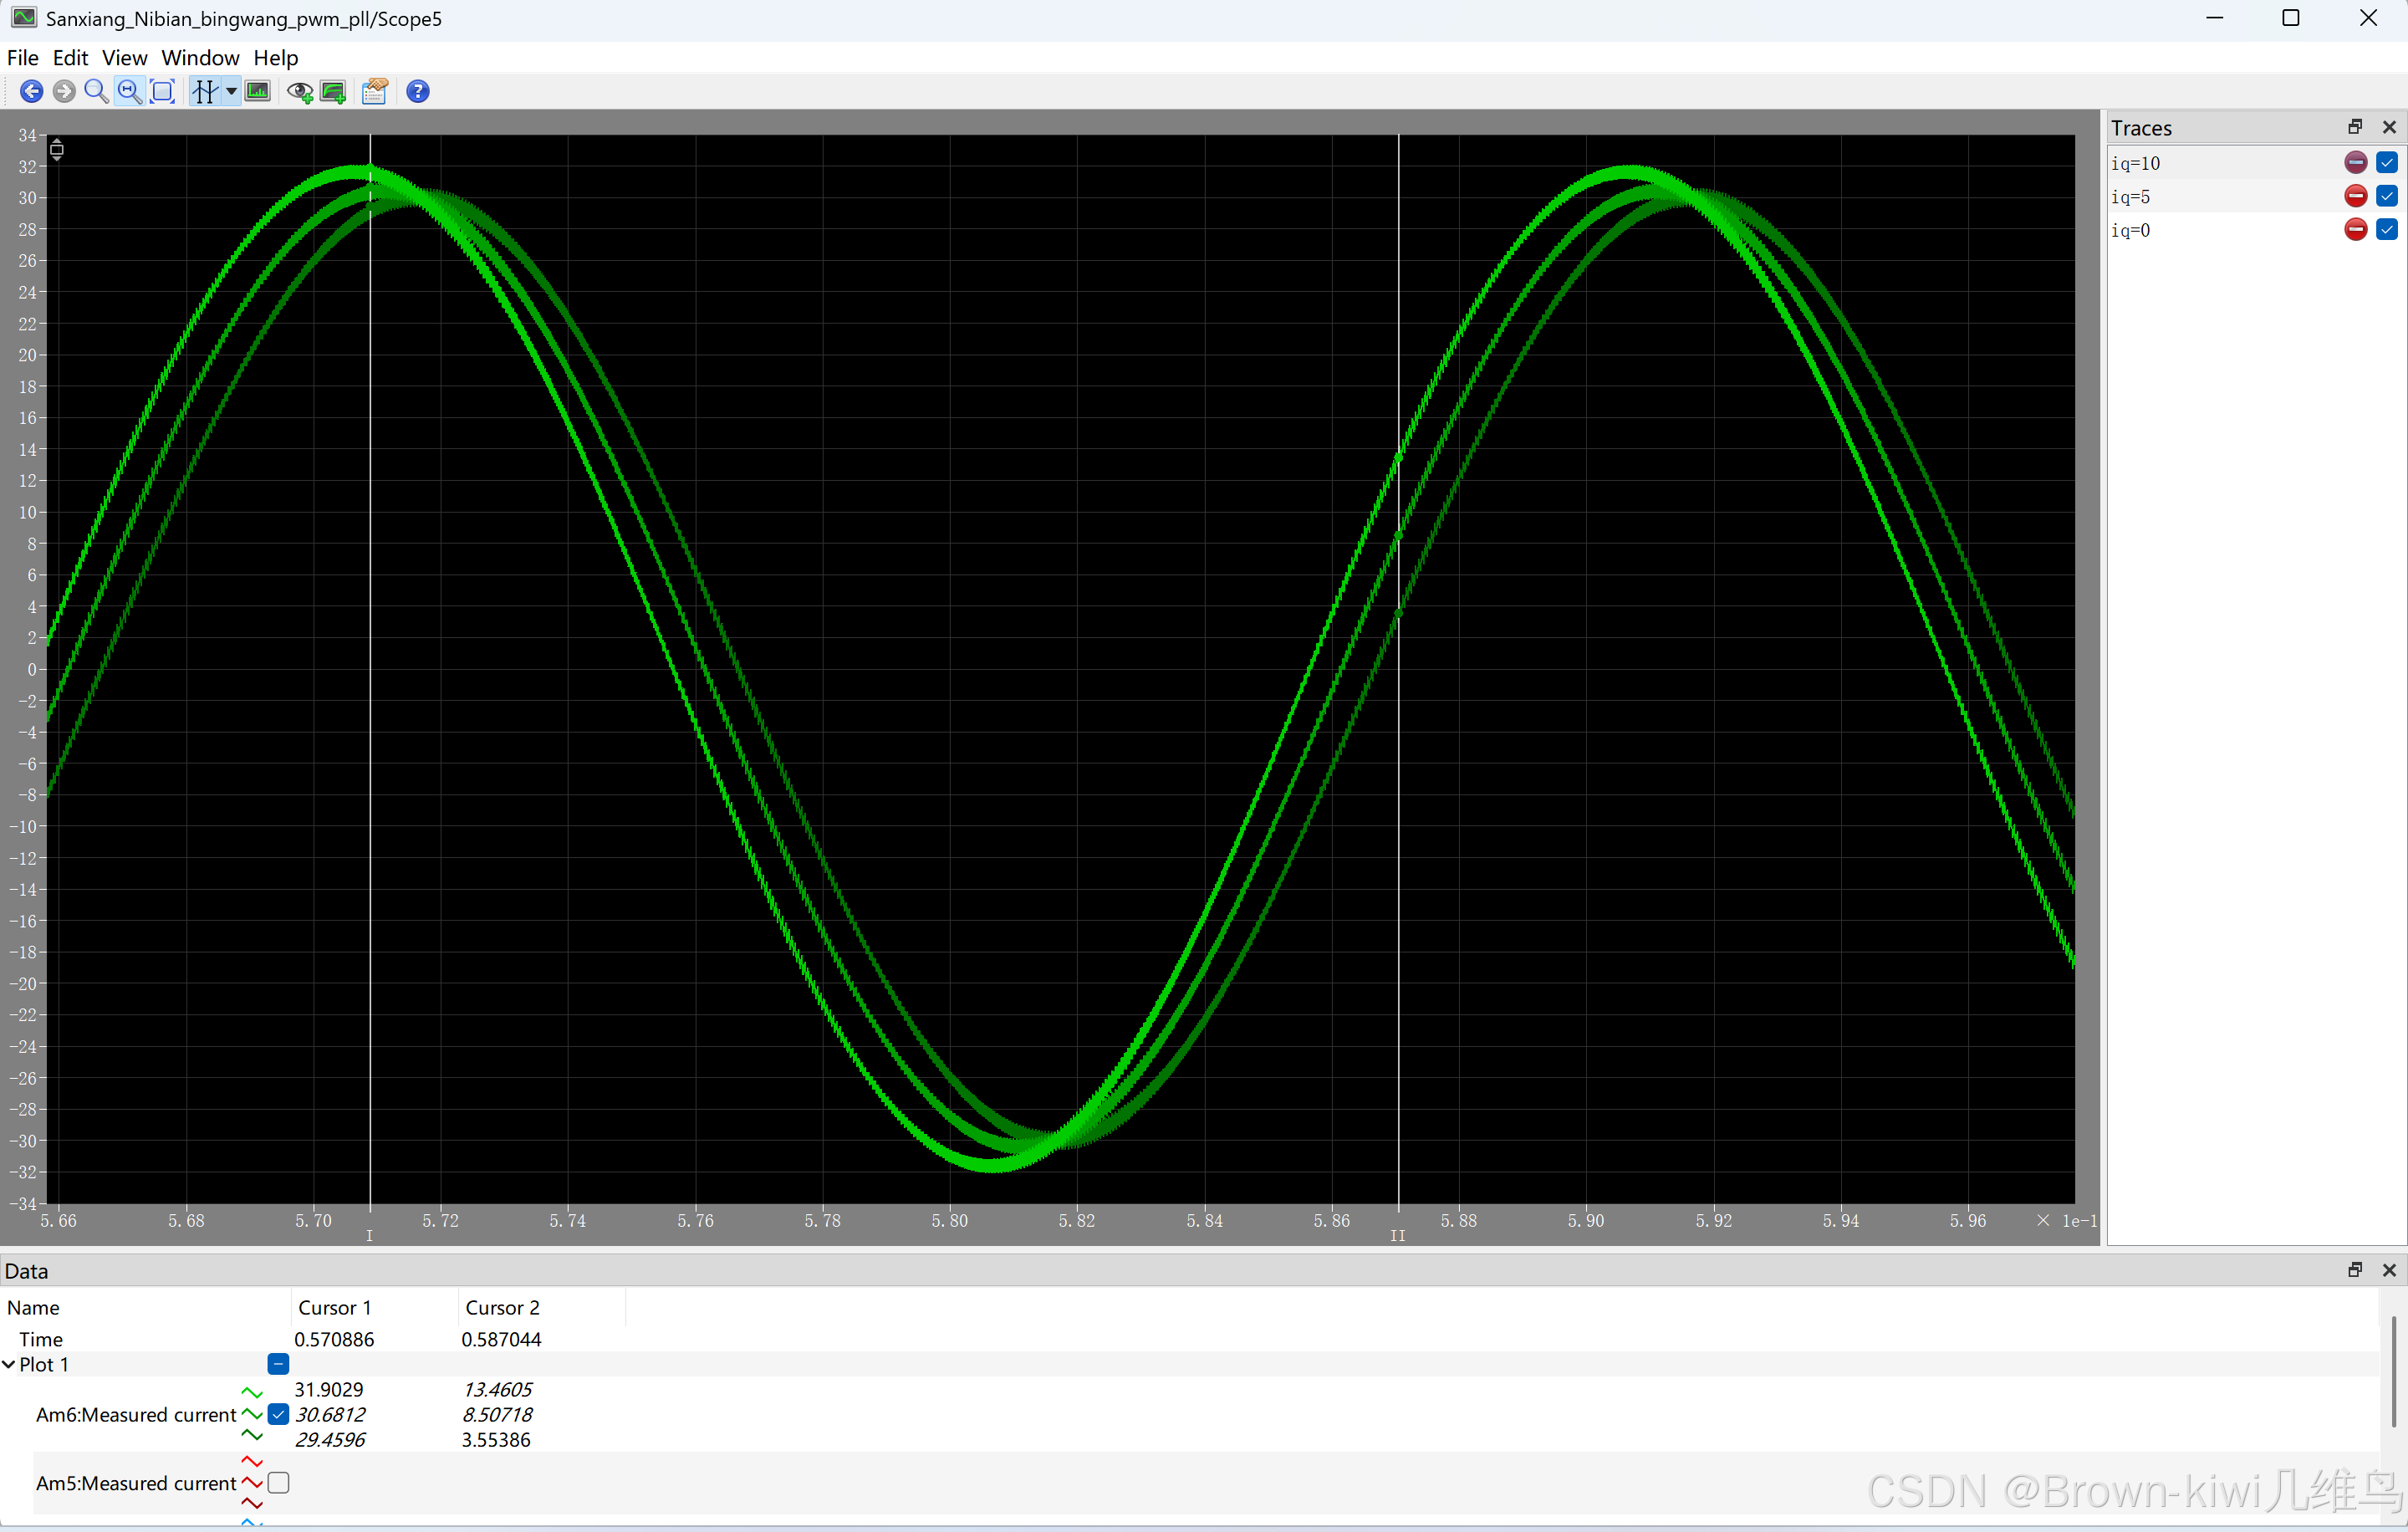Image resolution: width=2408 pixels, height=1532 pixels.
Task: Uncheck the iq=10 trace visibility
Action: tap(2386, 163)
